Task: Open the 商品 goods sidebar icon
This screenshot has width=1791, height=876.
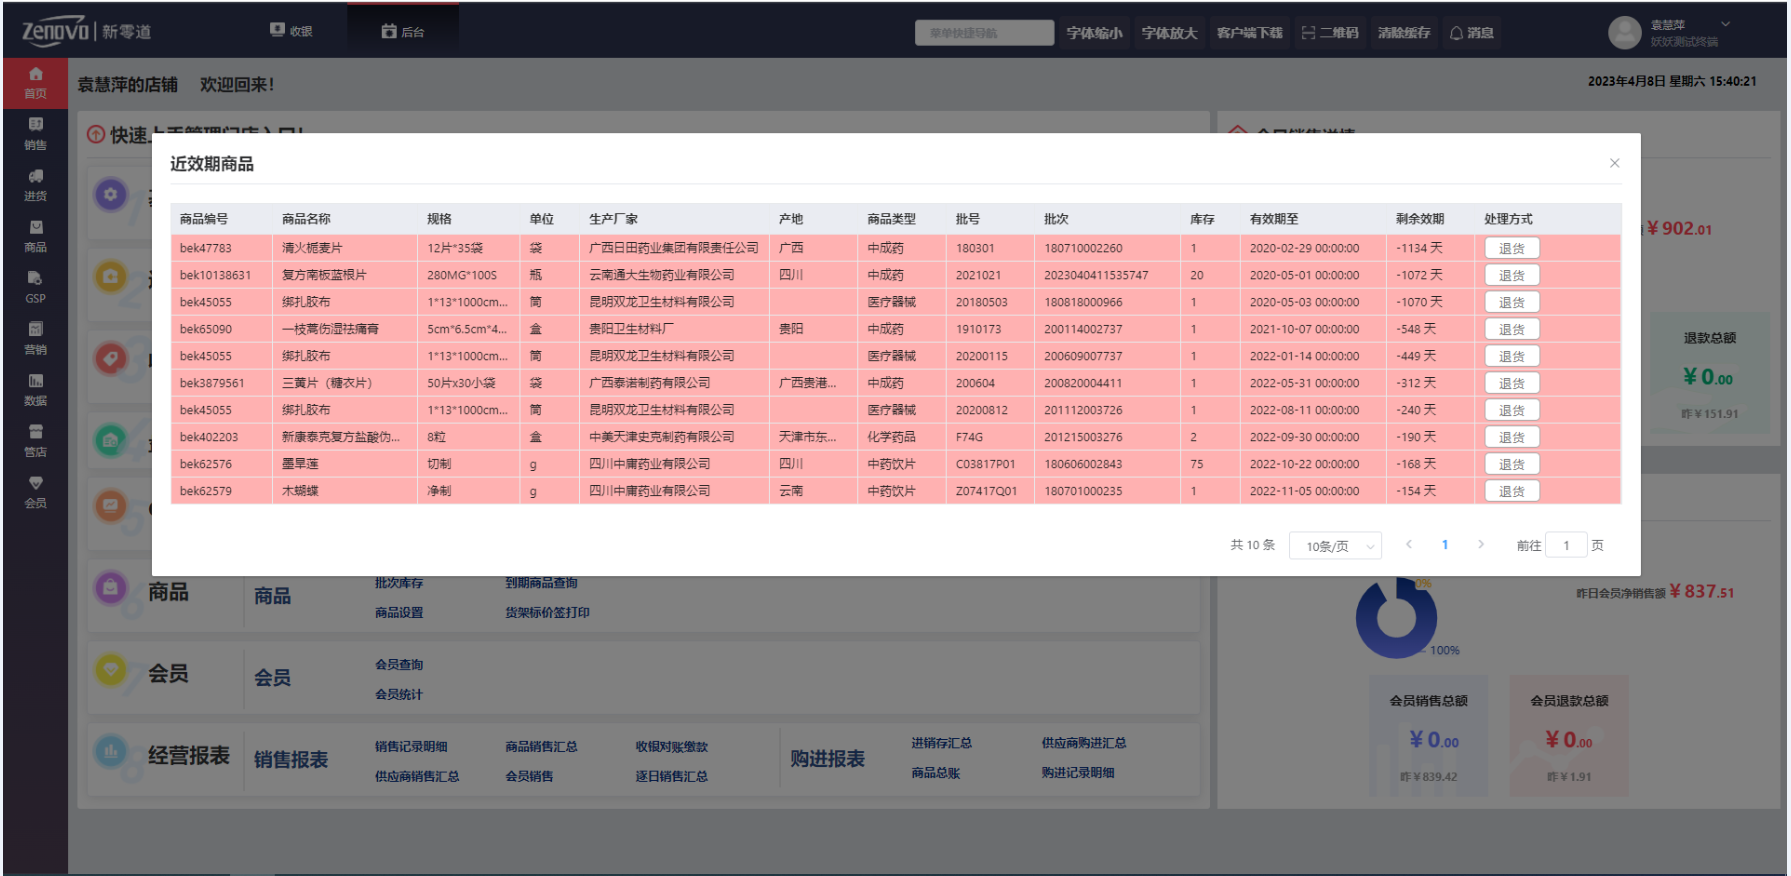Action: pos(35,236)
